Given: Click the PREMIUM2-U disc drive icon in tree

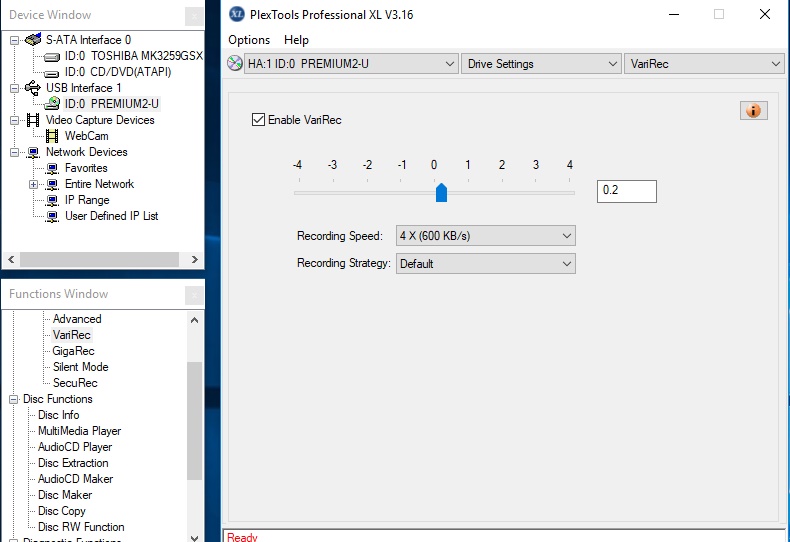Looking at the screenshot, I should tap(52, 104).
